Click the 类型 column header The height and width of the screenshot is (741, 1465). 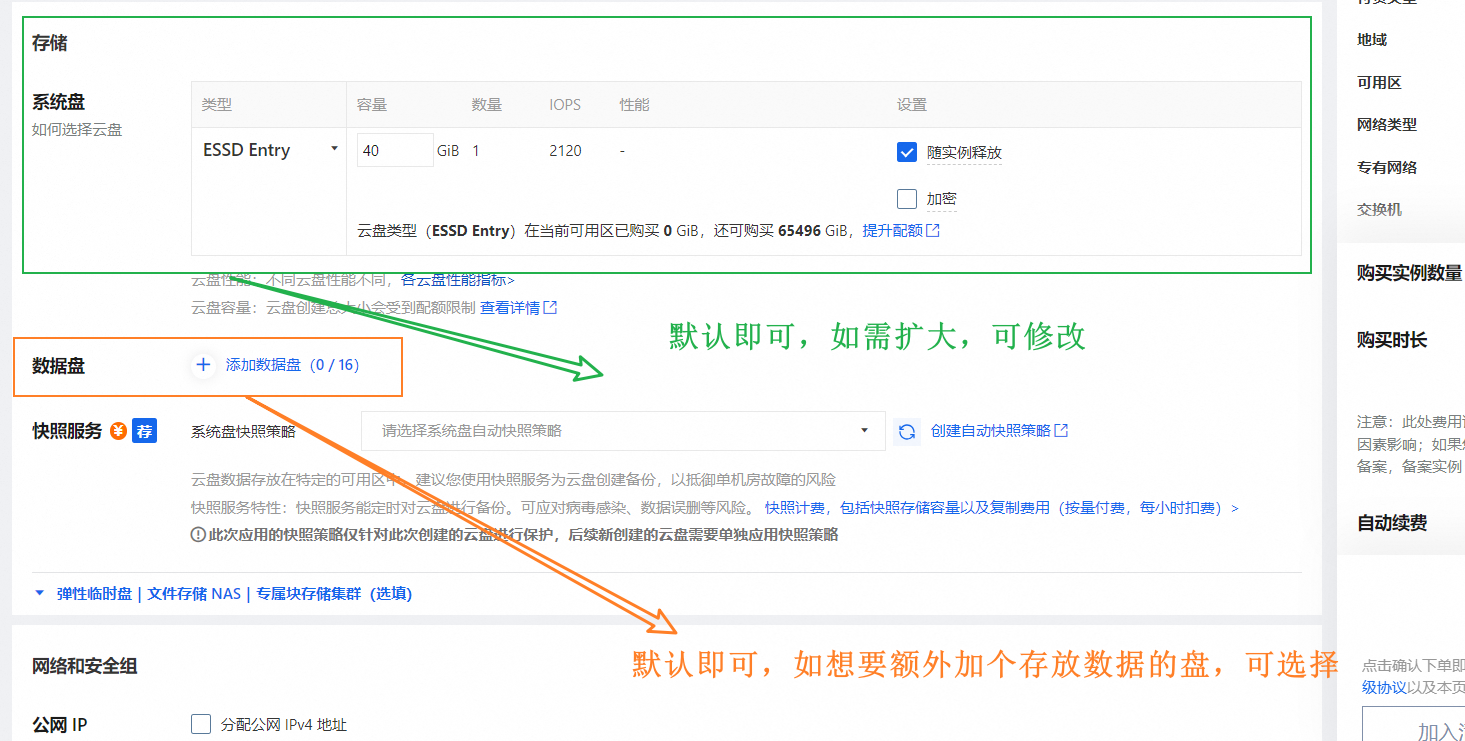pos(216,104)
